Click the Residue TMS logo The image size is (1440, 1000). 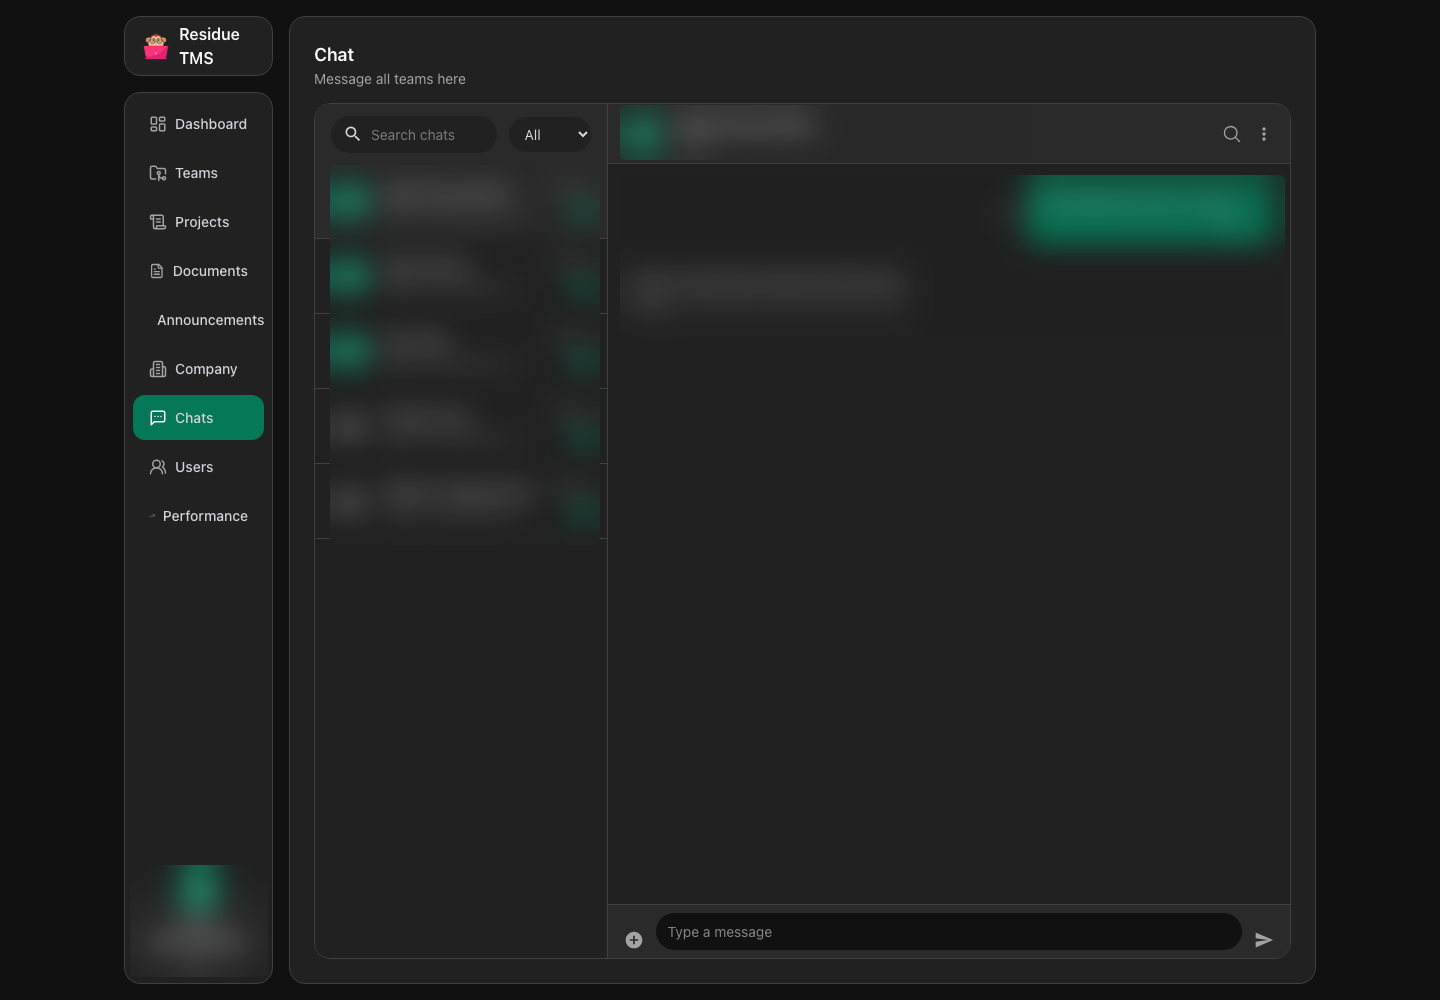point(156,47)
